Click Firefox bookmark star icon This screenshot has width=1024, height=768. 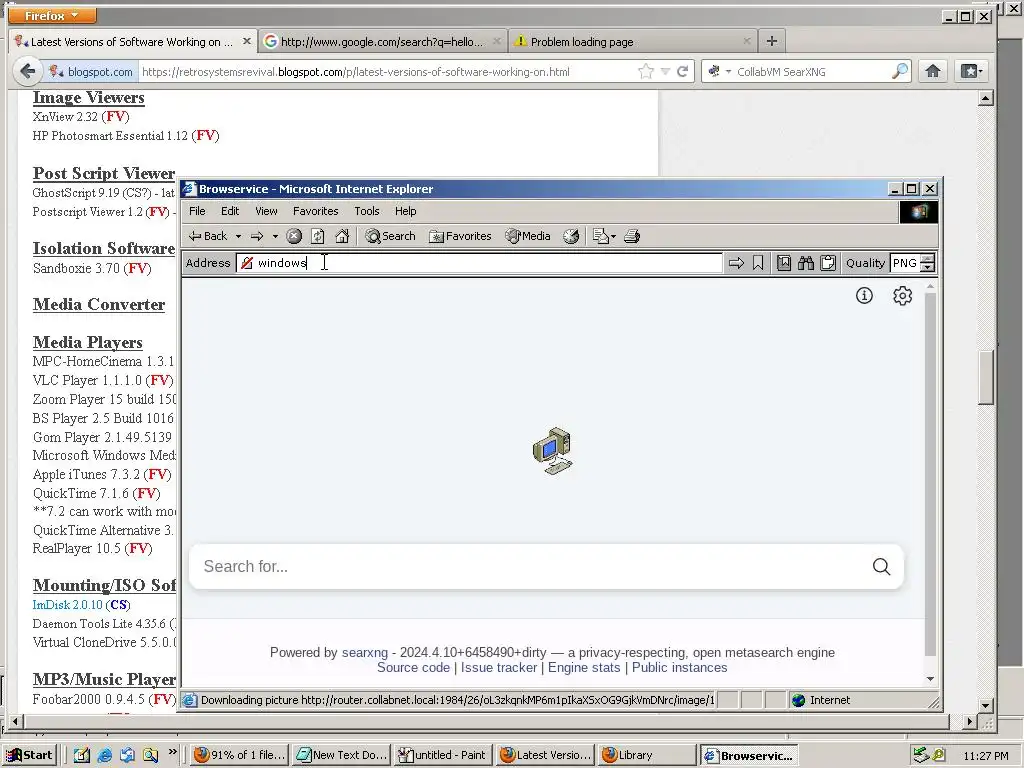(x=646, y=71)
